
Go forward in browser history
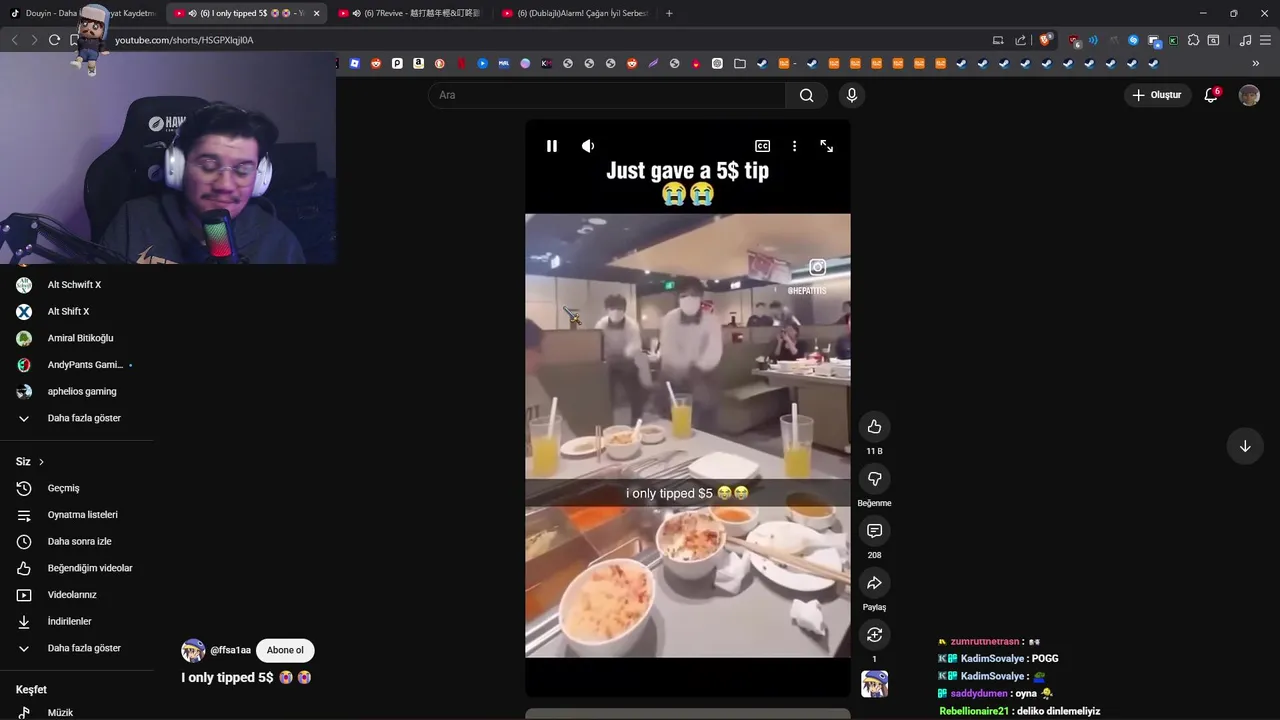click(34, 40)
